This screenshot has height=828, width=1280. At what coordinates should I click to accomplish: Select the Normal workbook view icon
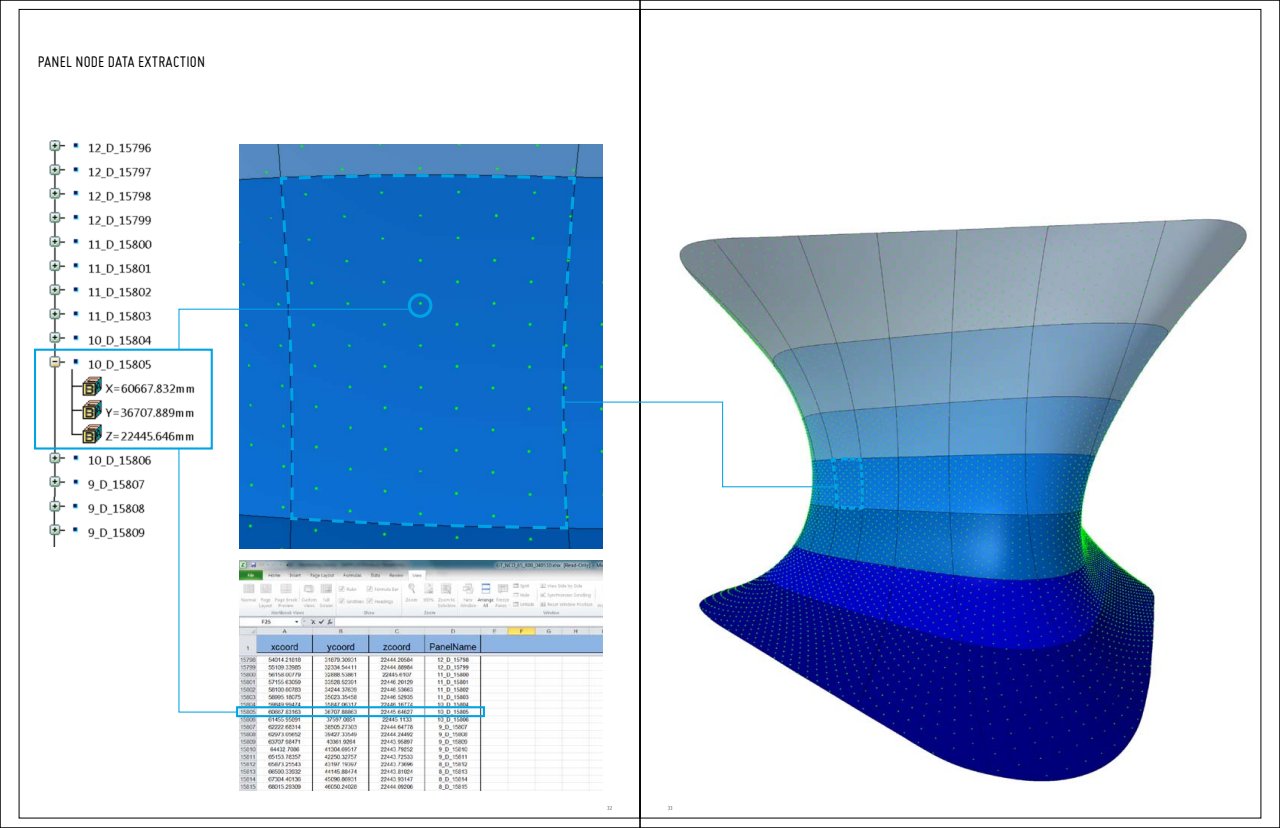(248, 590)
